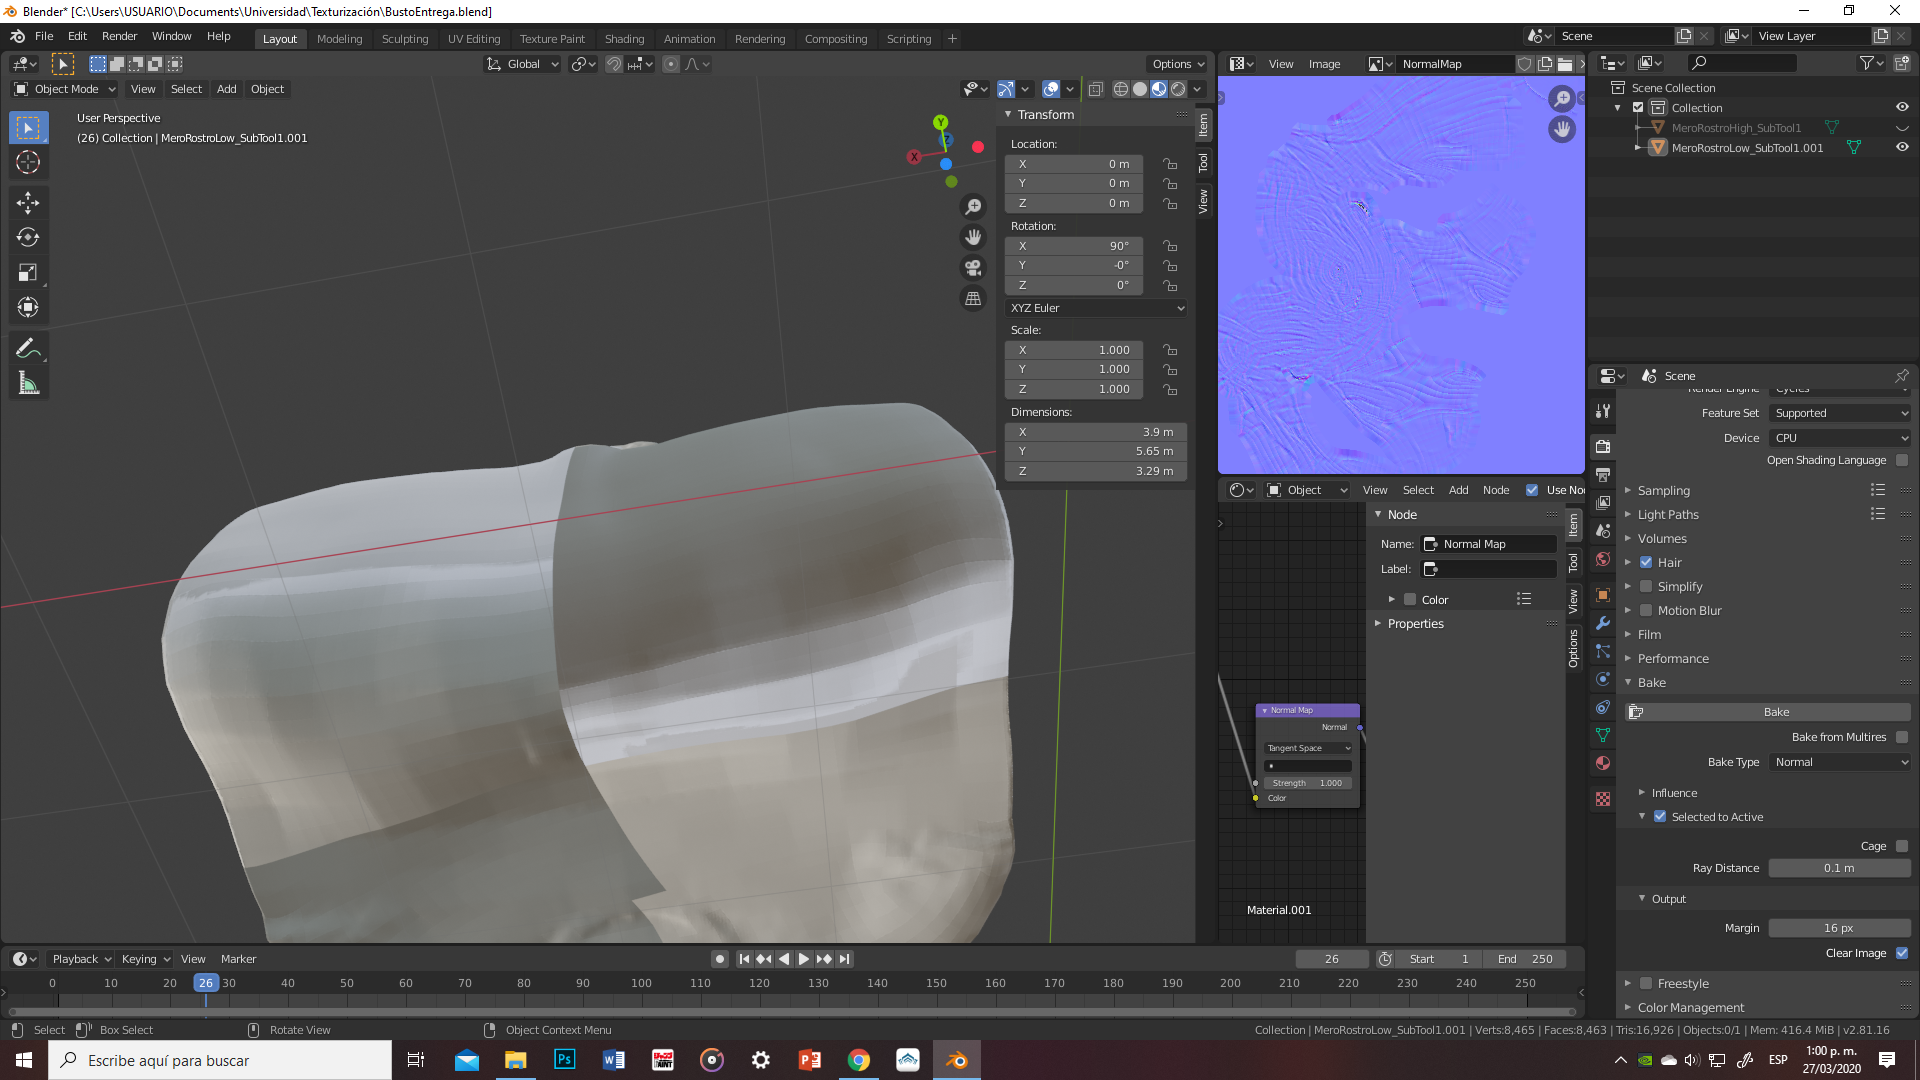
Task: Click the Bake button
Action: (x=1769, y=712)
